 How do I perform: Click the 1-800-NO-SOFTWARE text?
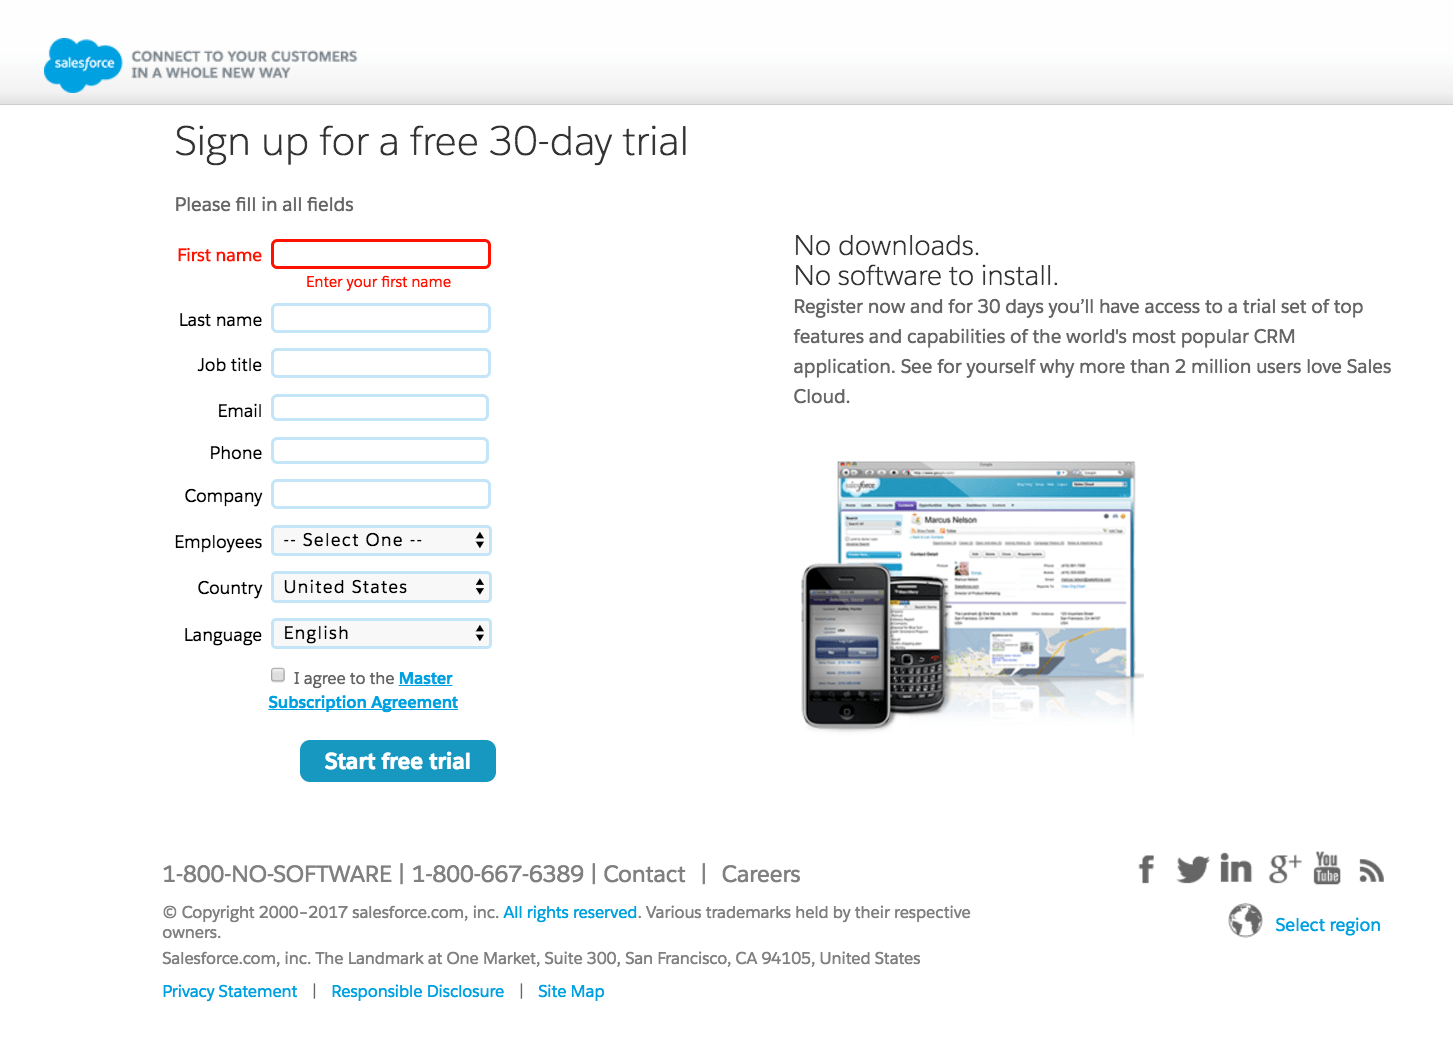point(277,874)
